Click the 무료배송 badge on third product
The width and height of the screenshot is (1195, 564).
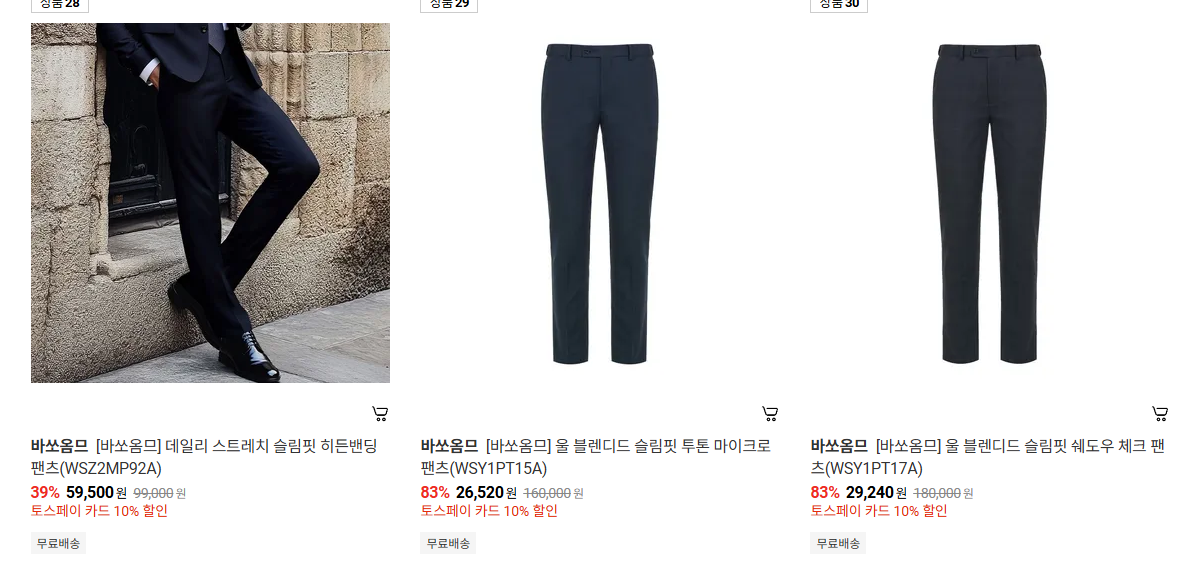[838, 543]
